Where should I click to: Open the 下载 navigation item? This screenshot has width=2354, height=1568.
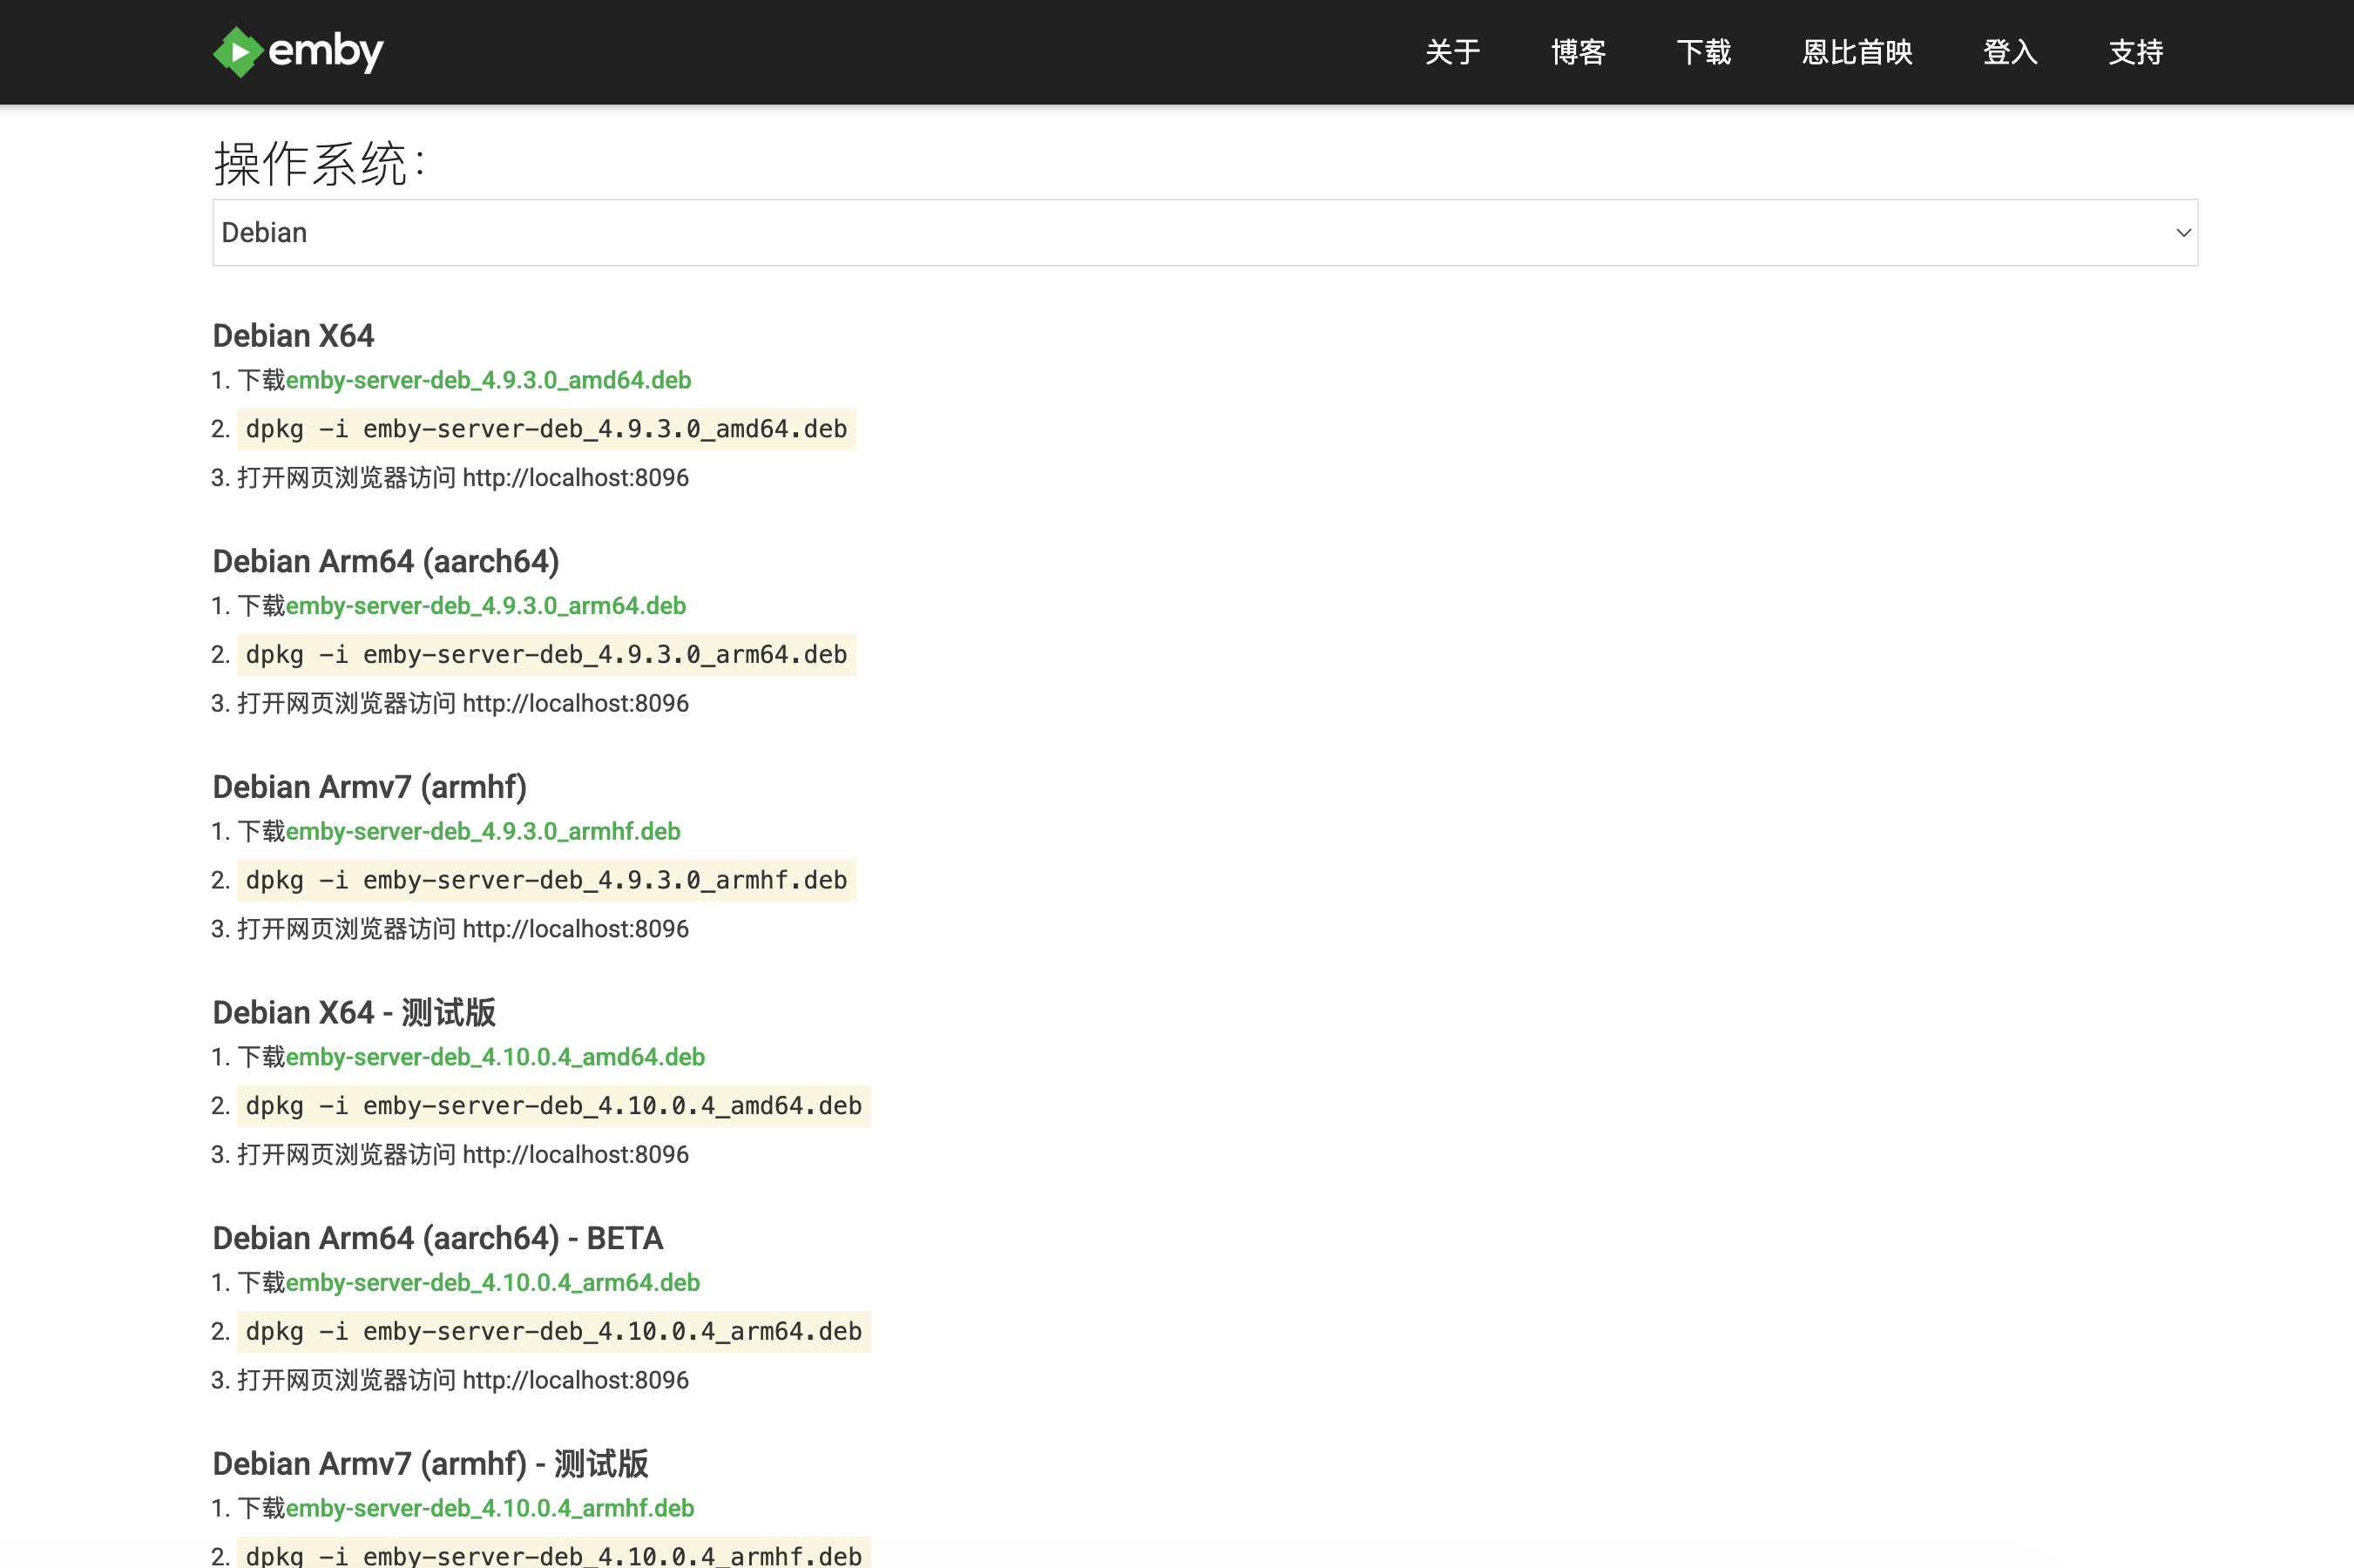tap(1703, 52)
